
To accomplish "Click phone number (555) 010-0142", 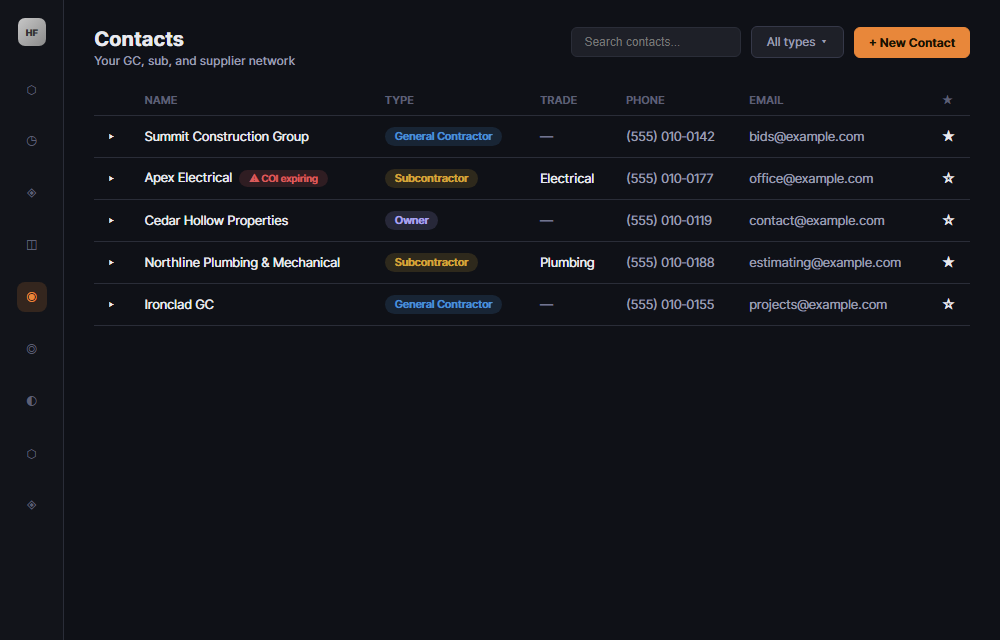I will tap(670, 136).
